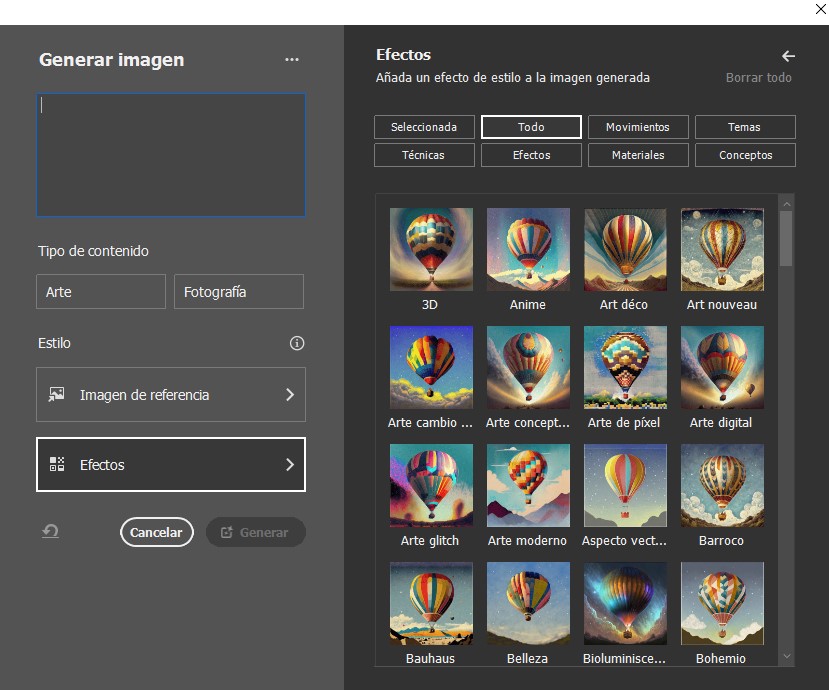Show only Seleccionada effects

(424, 127)
